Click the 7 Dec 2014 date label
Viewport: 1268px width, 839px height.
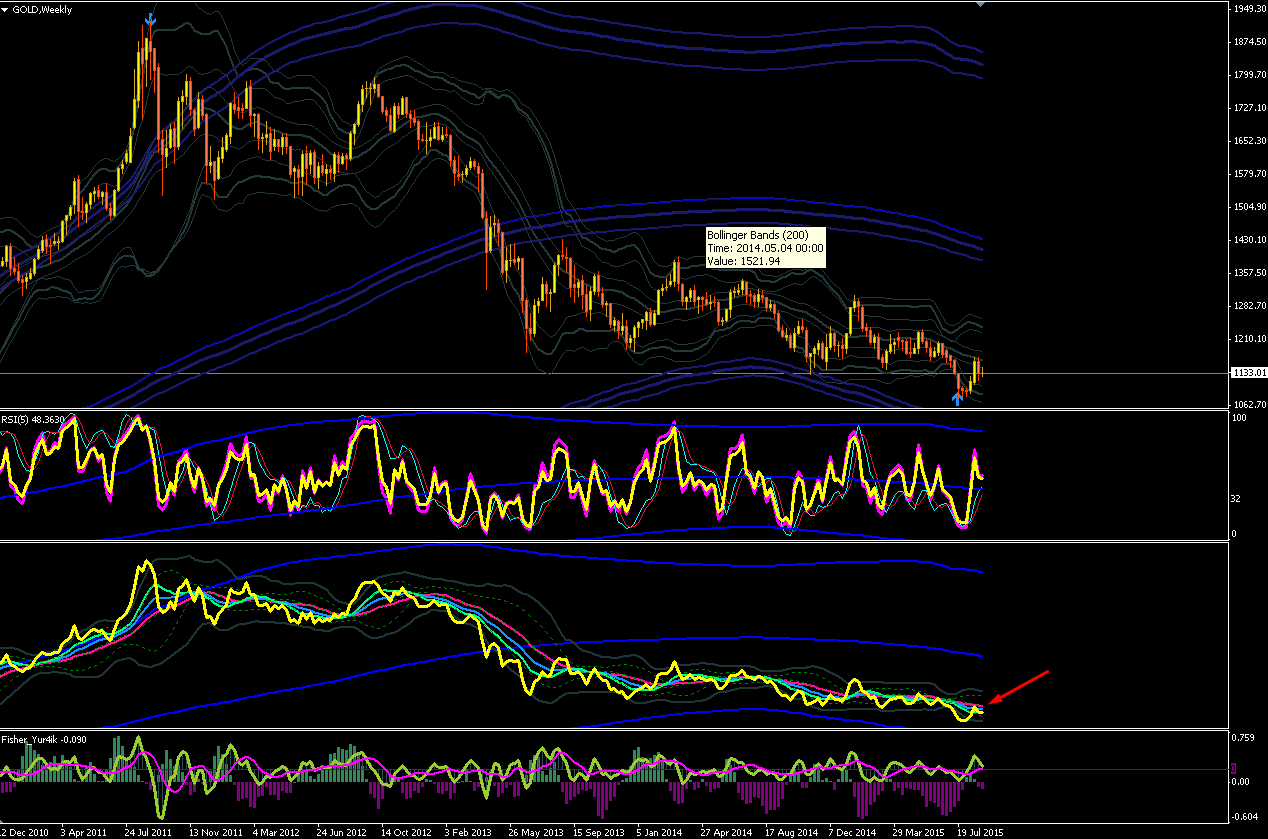[x=853, y=832]
